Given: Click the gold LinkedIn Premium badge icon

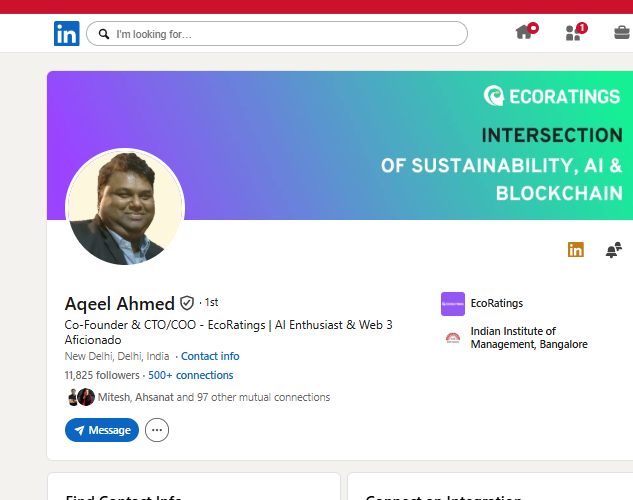Looking at the screenshot, I should (576, 250).
